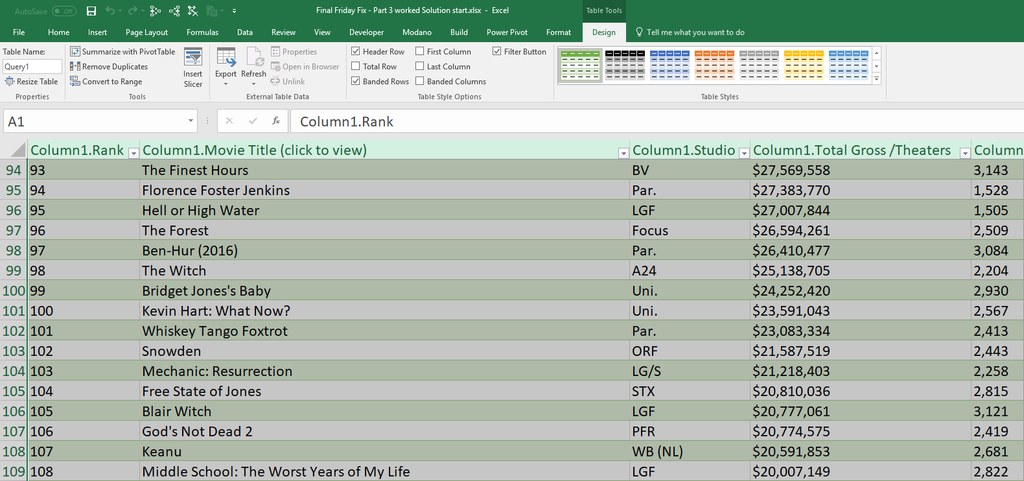The image size is (1024, 481).
Task: Enable the First Column checkbox
Action: pyautogui.click(x=419, y=52)
